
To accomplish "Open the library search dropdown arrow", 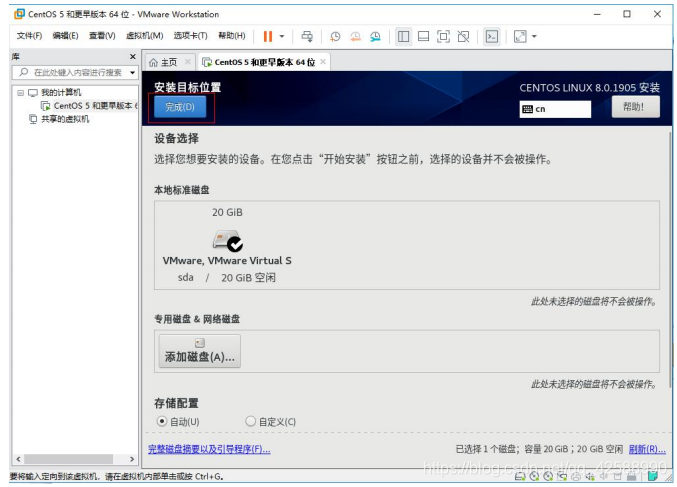I will [132, 72].
